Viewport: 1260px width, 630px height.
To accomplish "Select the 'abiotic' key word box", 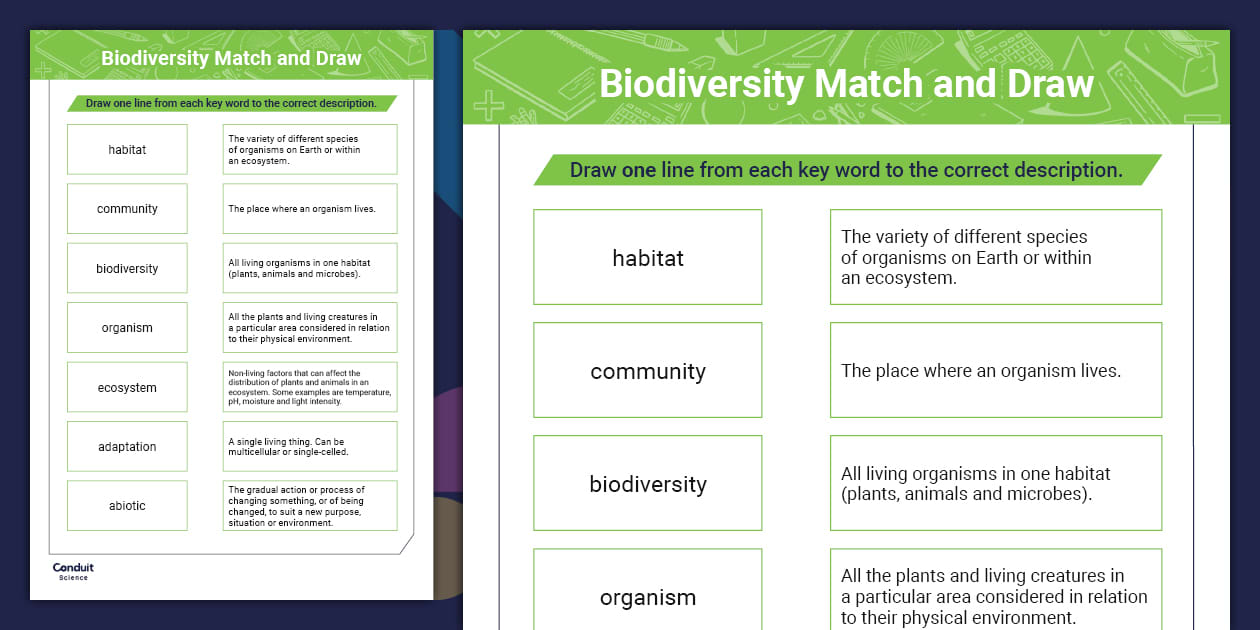I will (127, 505).
